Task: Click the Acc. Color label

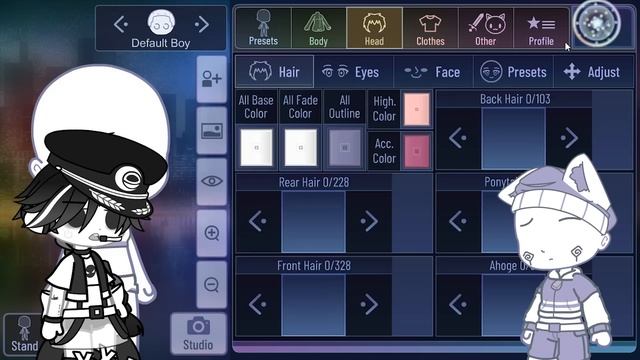Action: coord(384,151)
